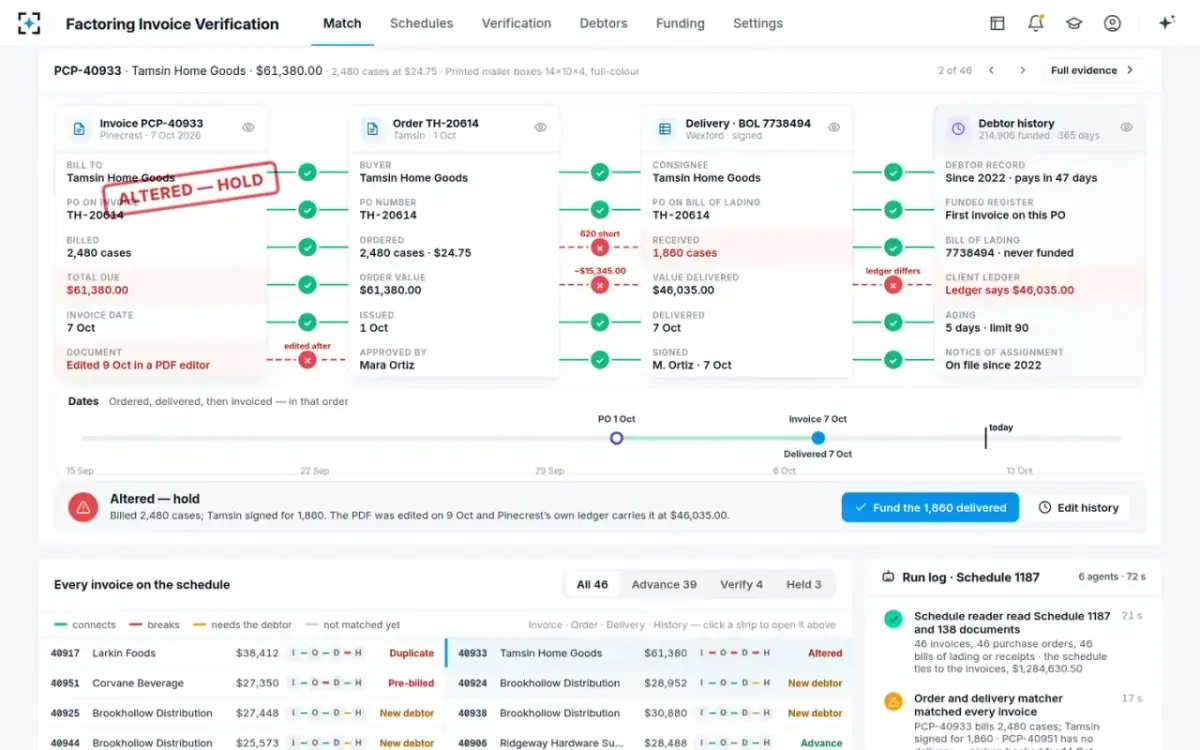Open invoice 40951 Corvane Beverage row
The width and height of the screenshot is (1200, 750).
point(242,683)
